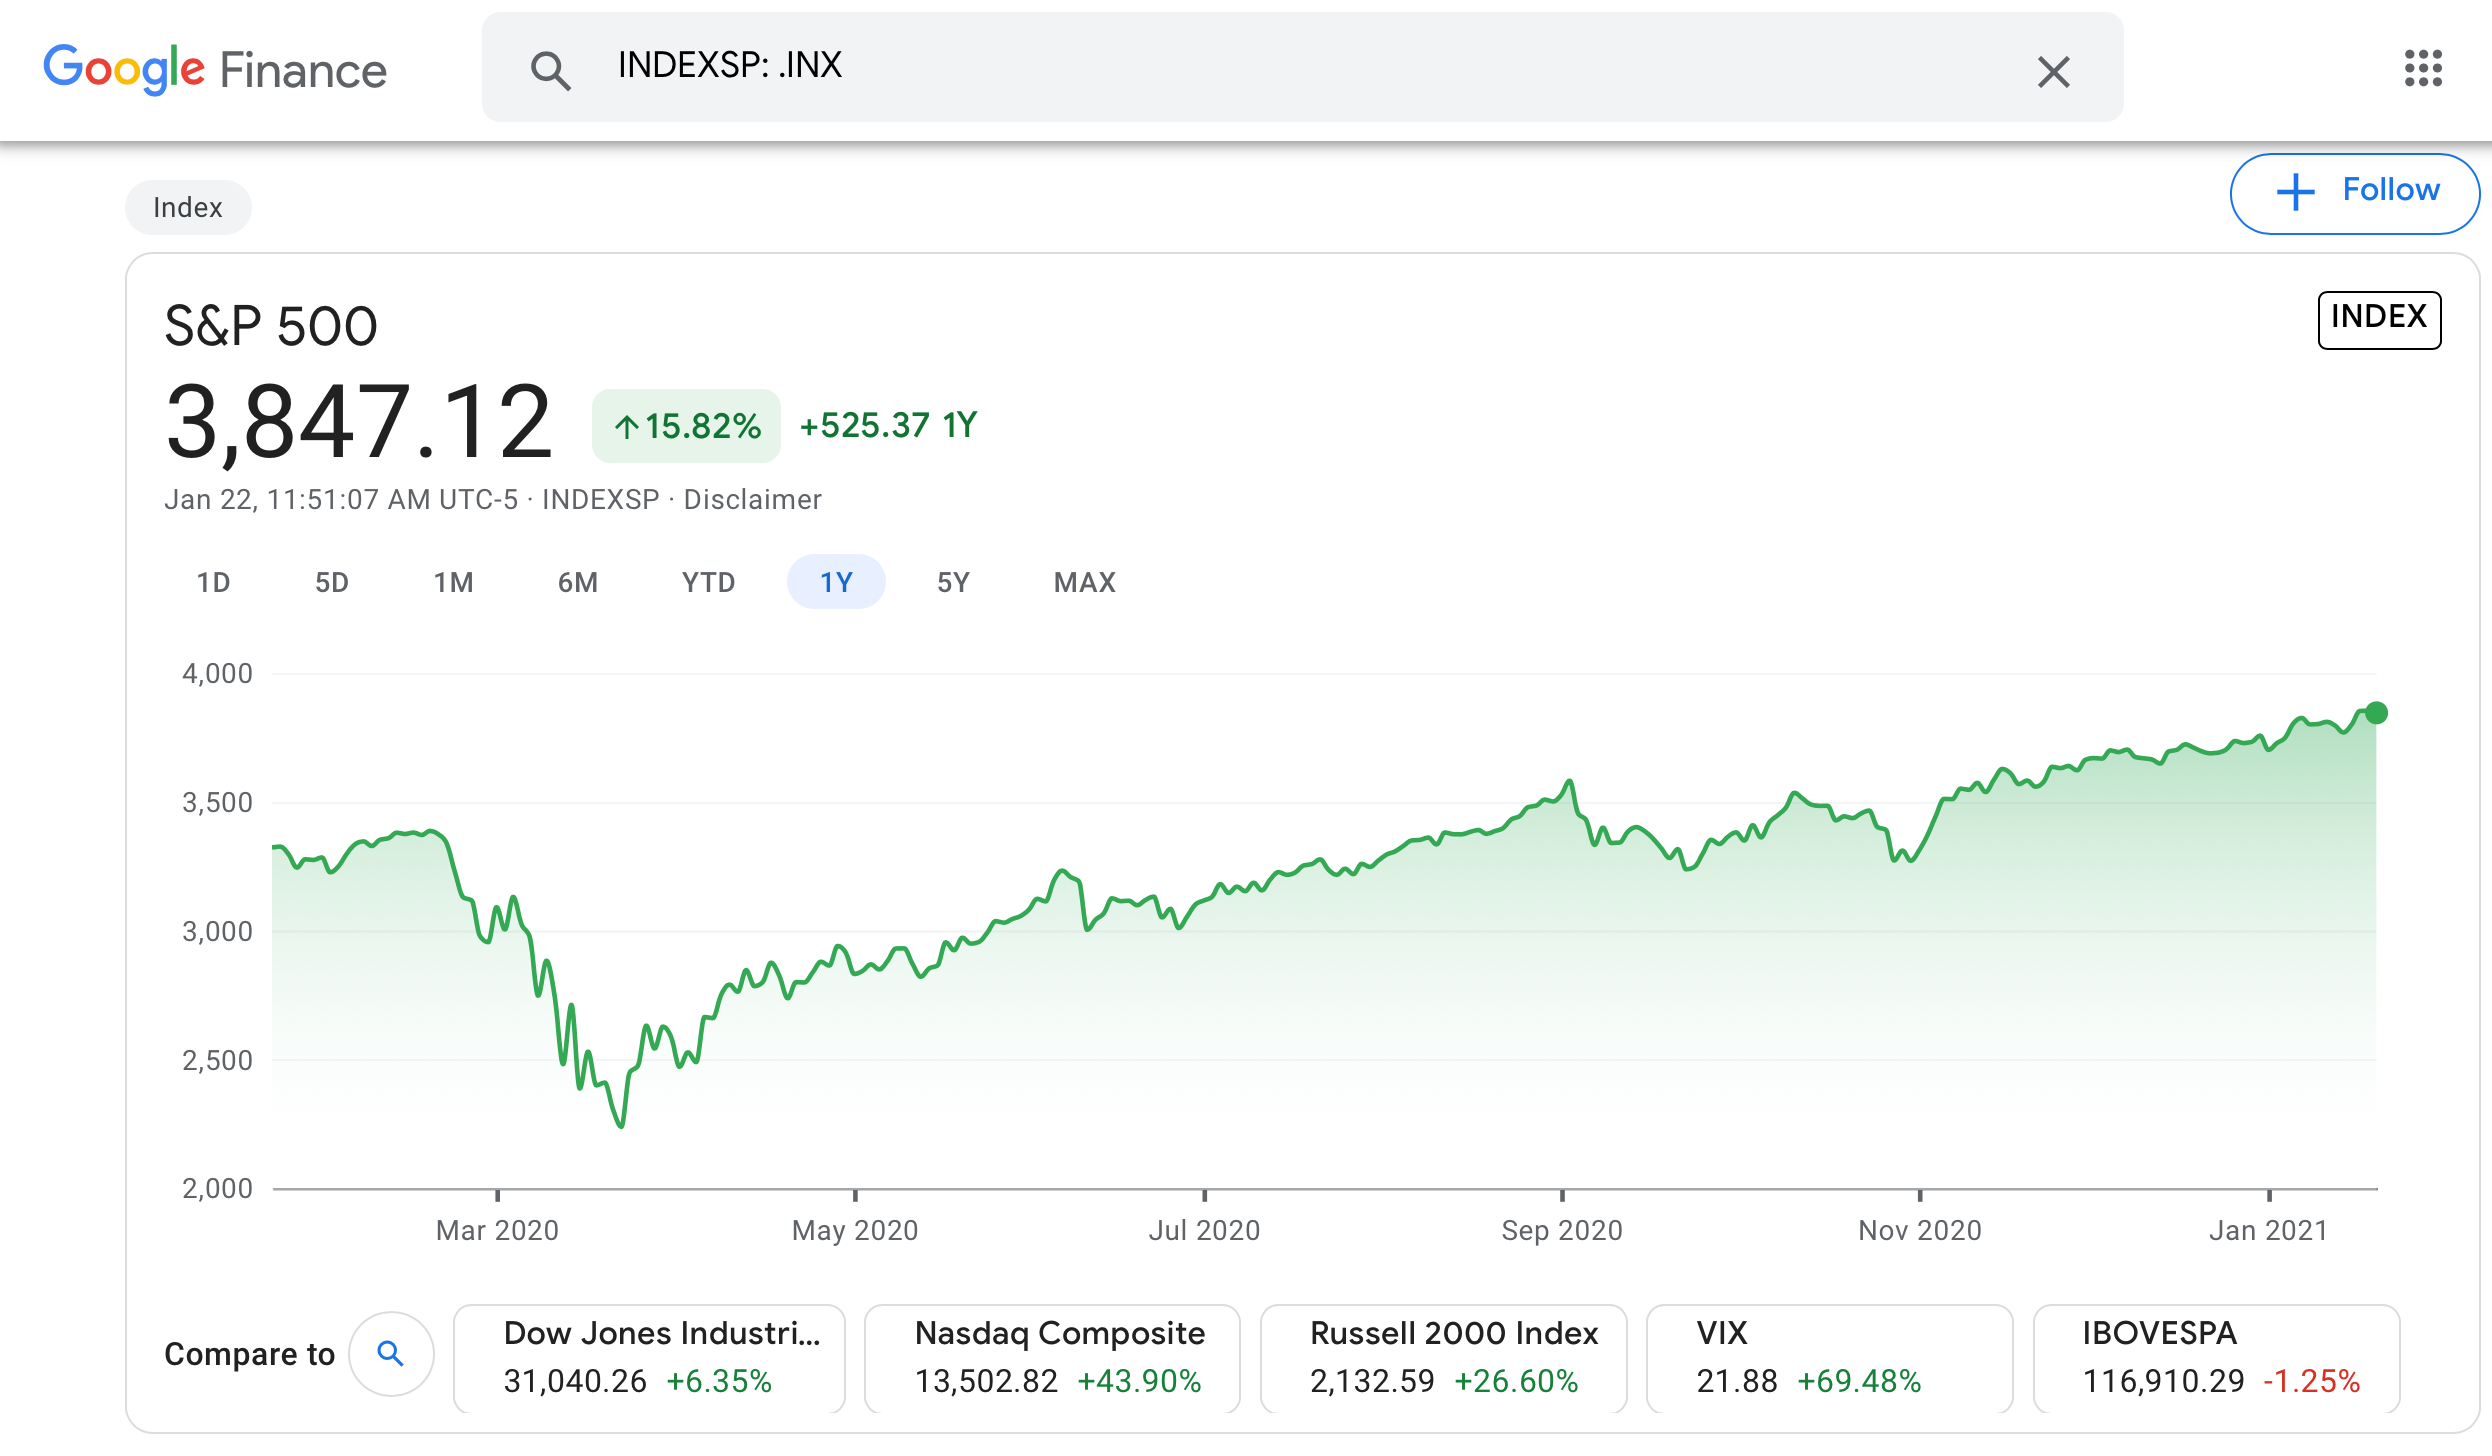This screenshot has height=1456, width=2492.
Task: Click the Index chip
Action: [188, 207]
